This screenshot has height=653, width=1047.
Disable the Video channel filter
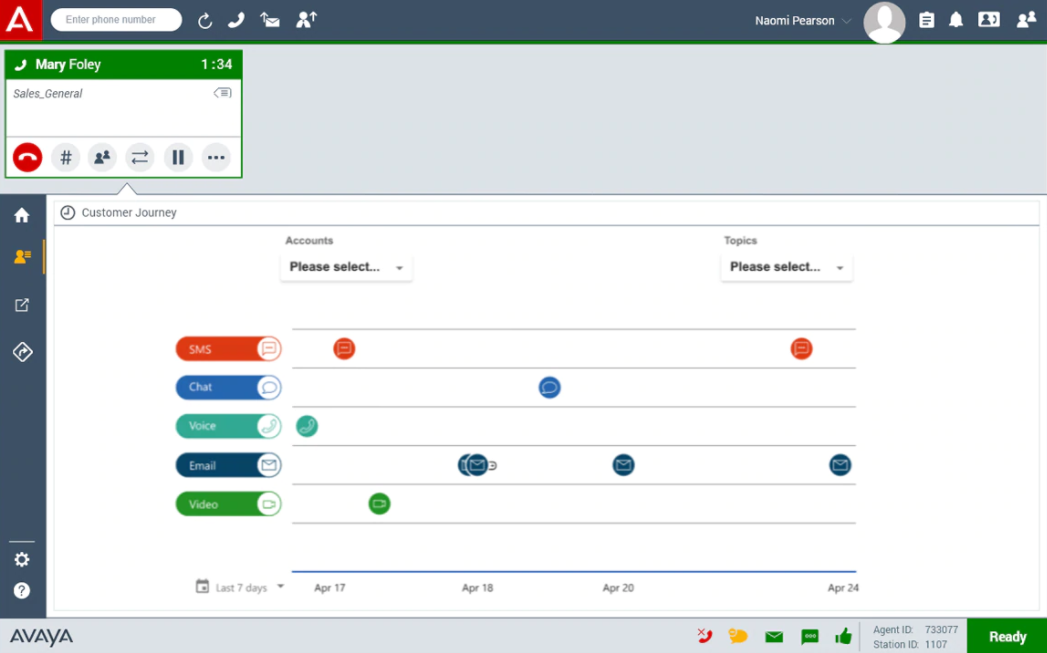coord(228,504)
